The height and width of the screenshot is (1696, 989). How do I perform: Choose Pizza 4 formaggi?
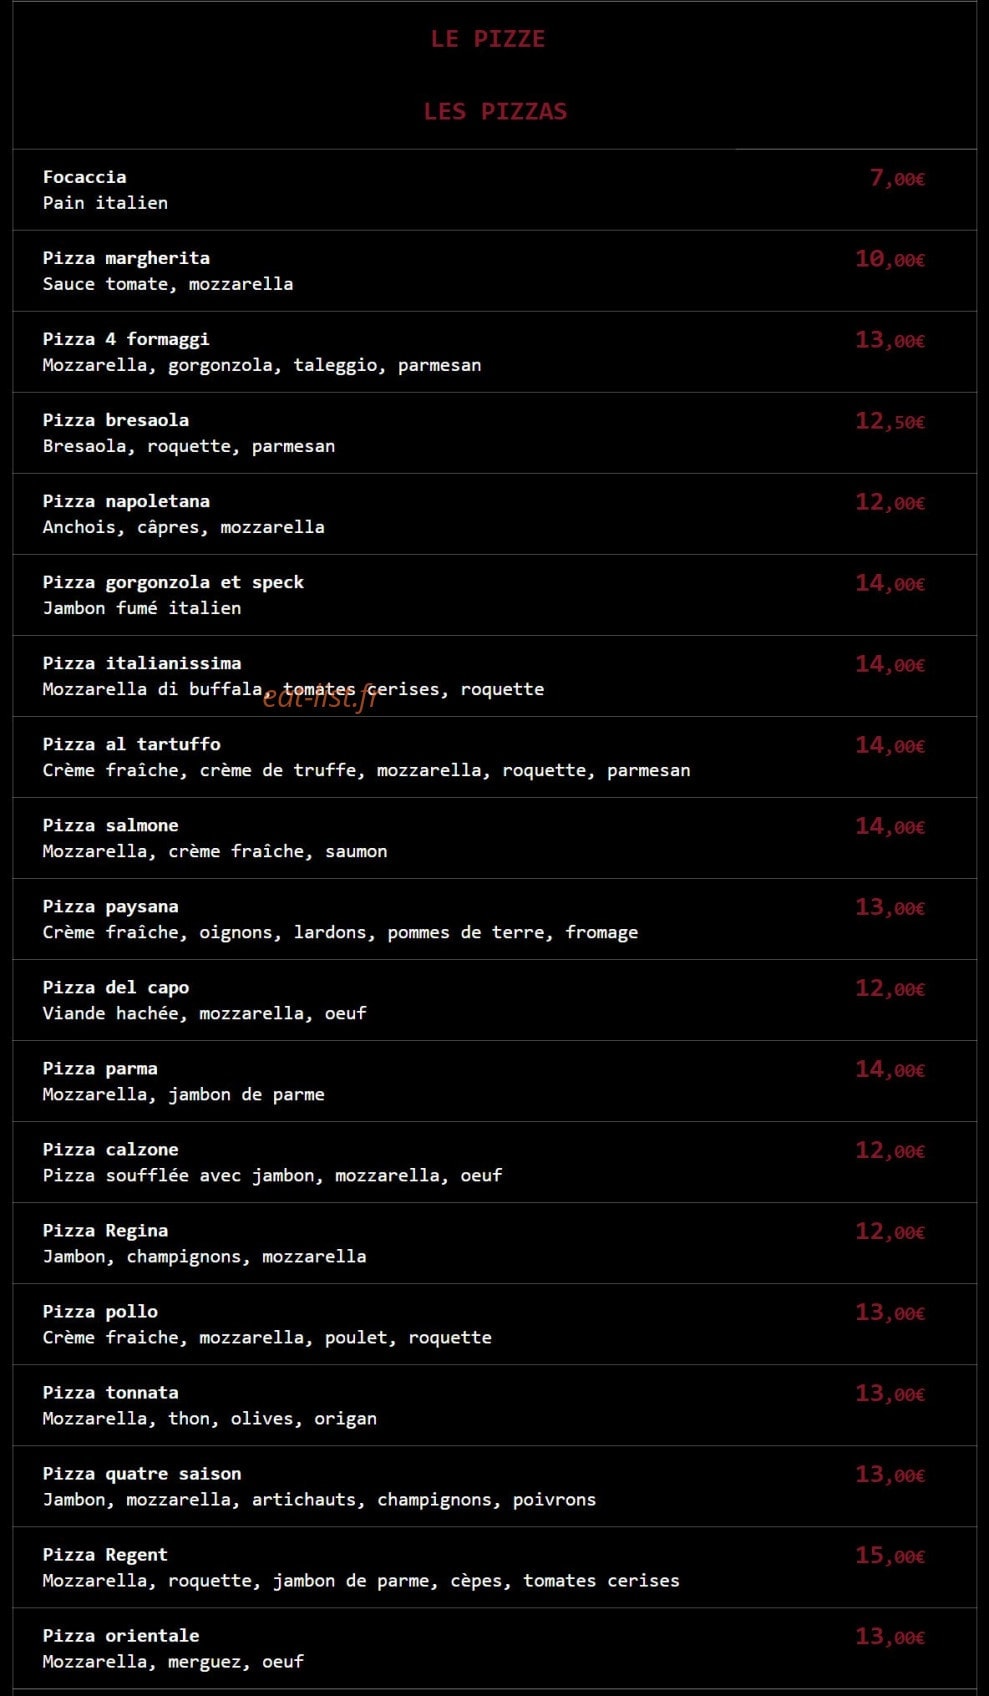126,339
